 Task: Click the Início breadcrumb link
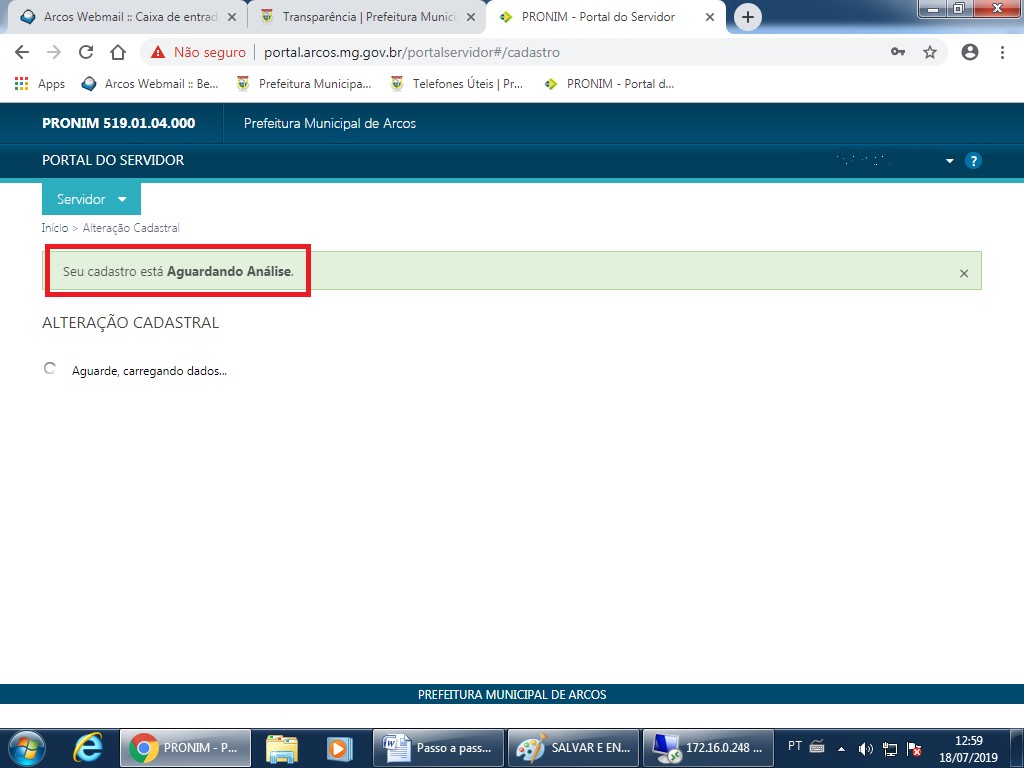[55, 228]
